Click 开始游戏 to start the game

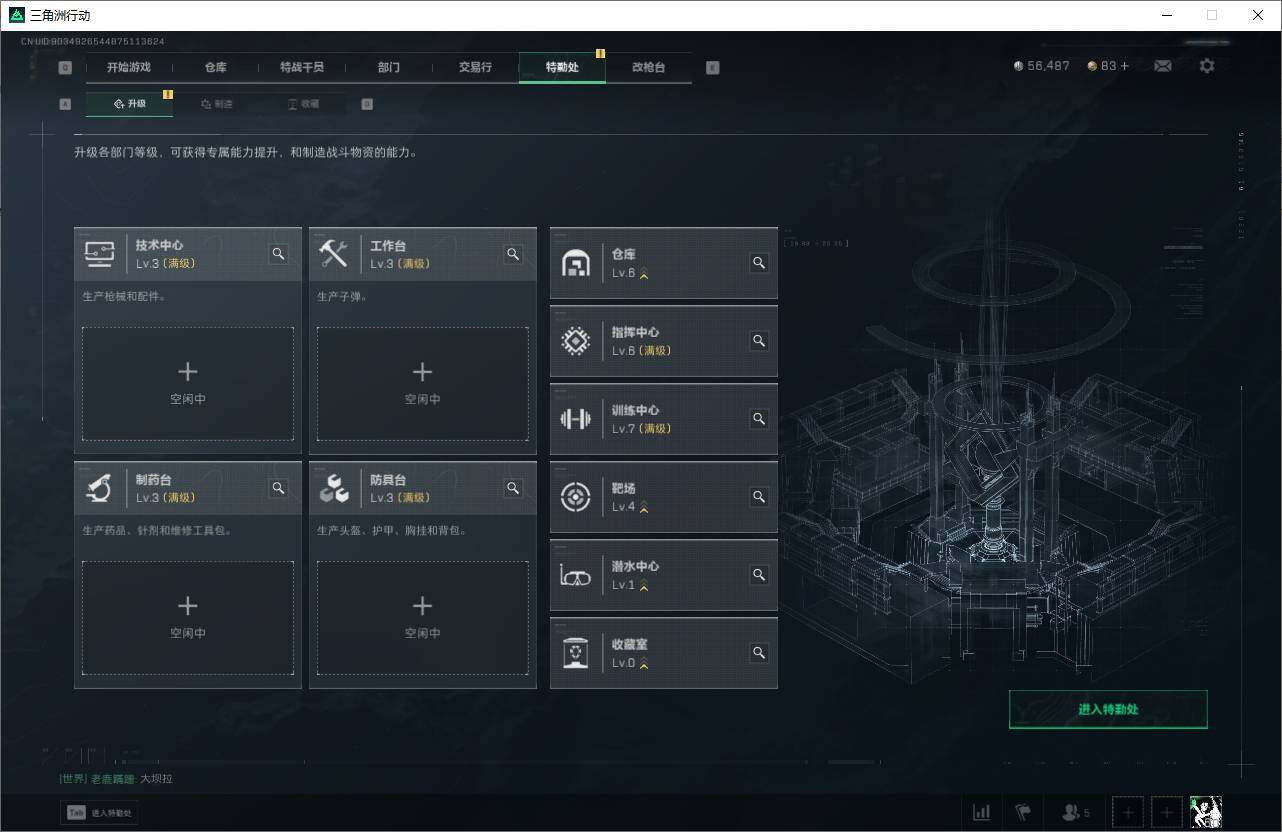(x=128, y=67)
